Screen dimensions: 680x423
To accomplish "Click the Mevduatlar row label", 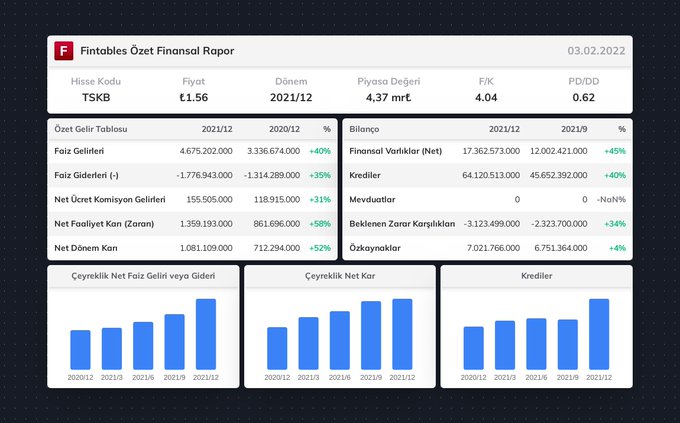I will coord(372,200).
